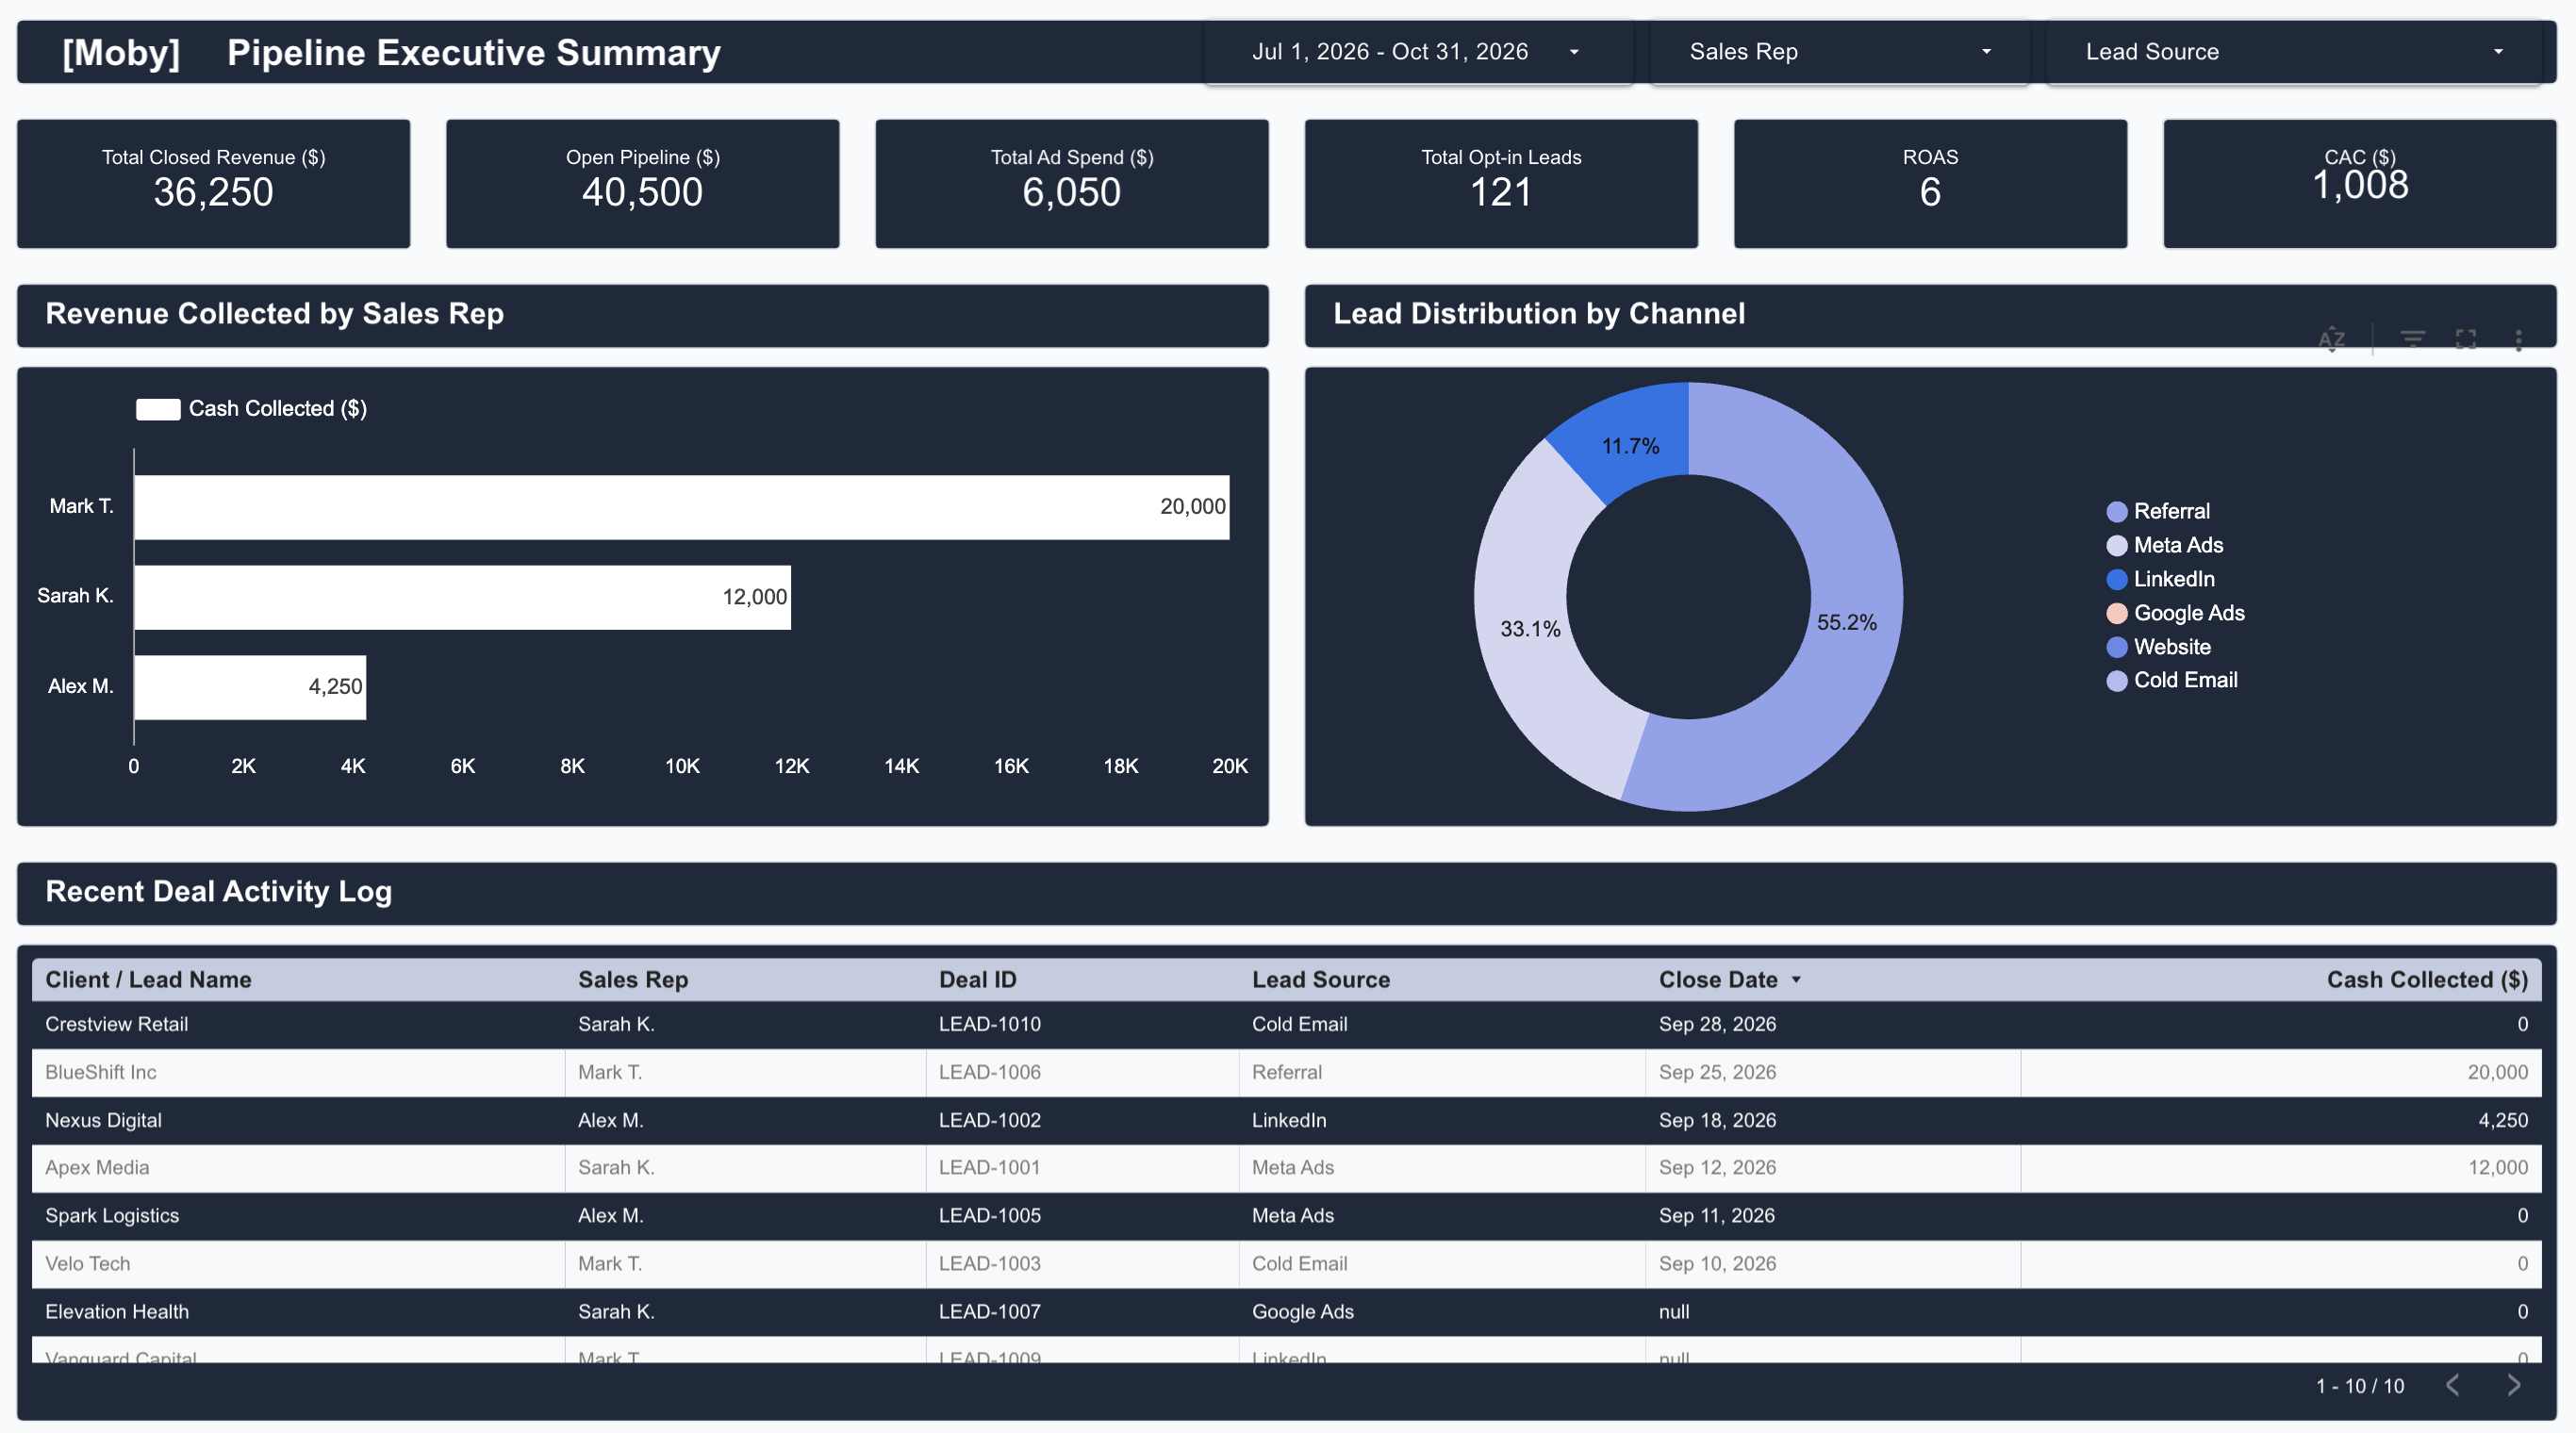Open the chart filter icon
The width and height of the screenshot is (2576, 1433).
(x=2412, y=340)
